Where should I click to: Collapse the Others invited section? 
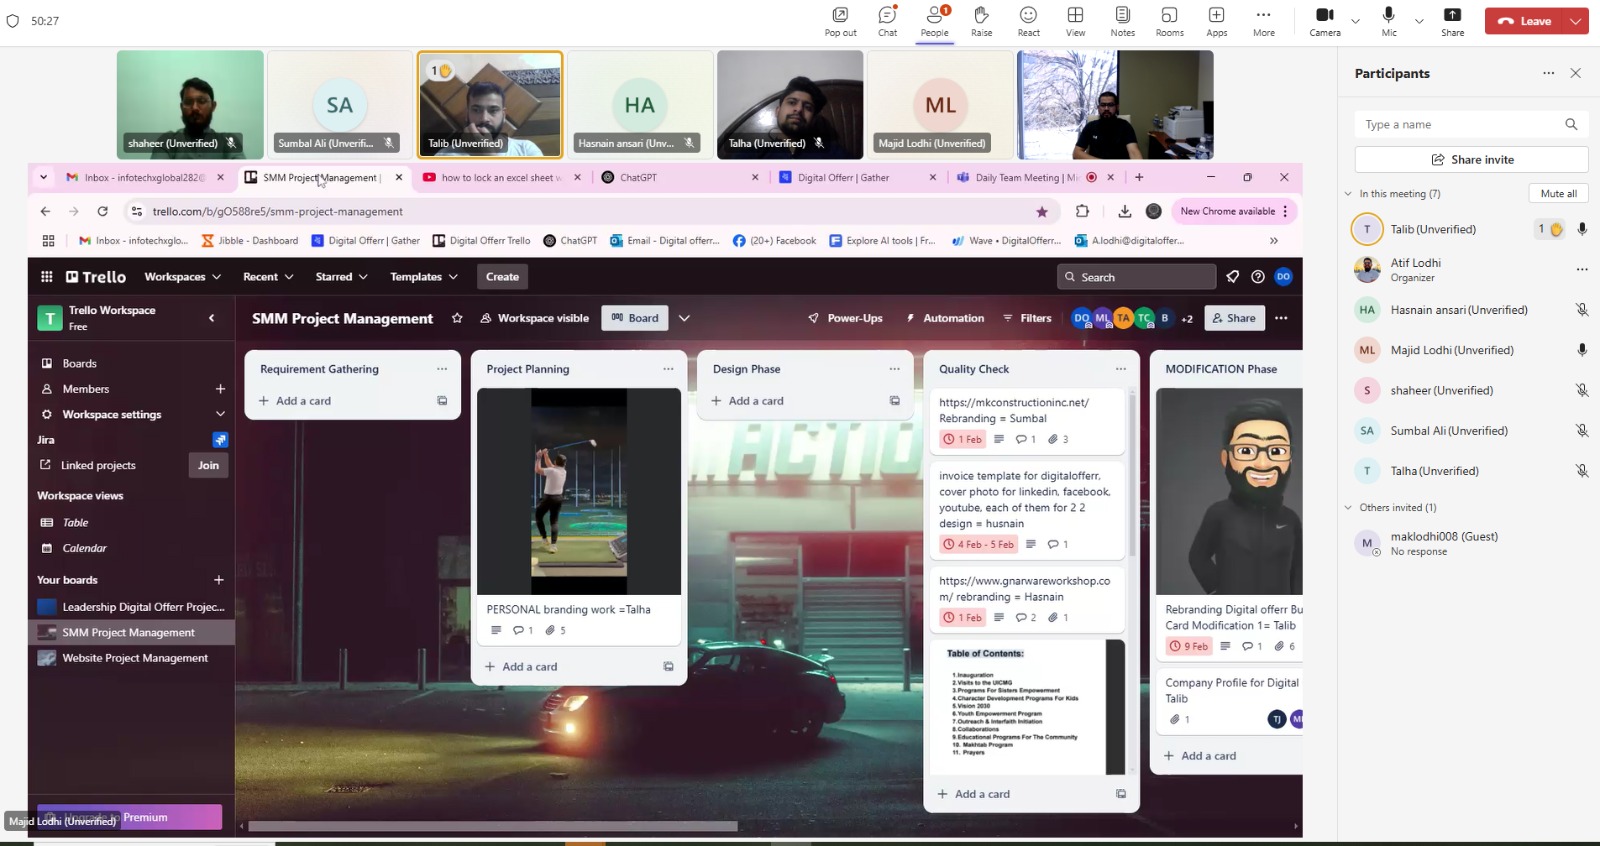pyautogui.click(x=1348, y=508)
